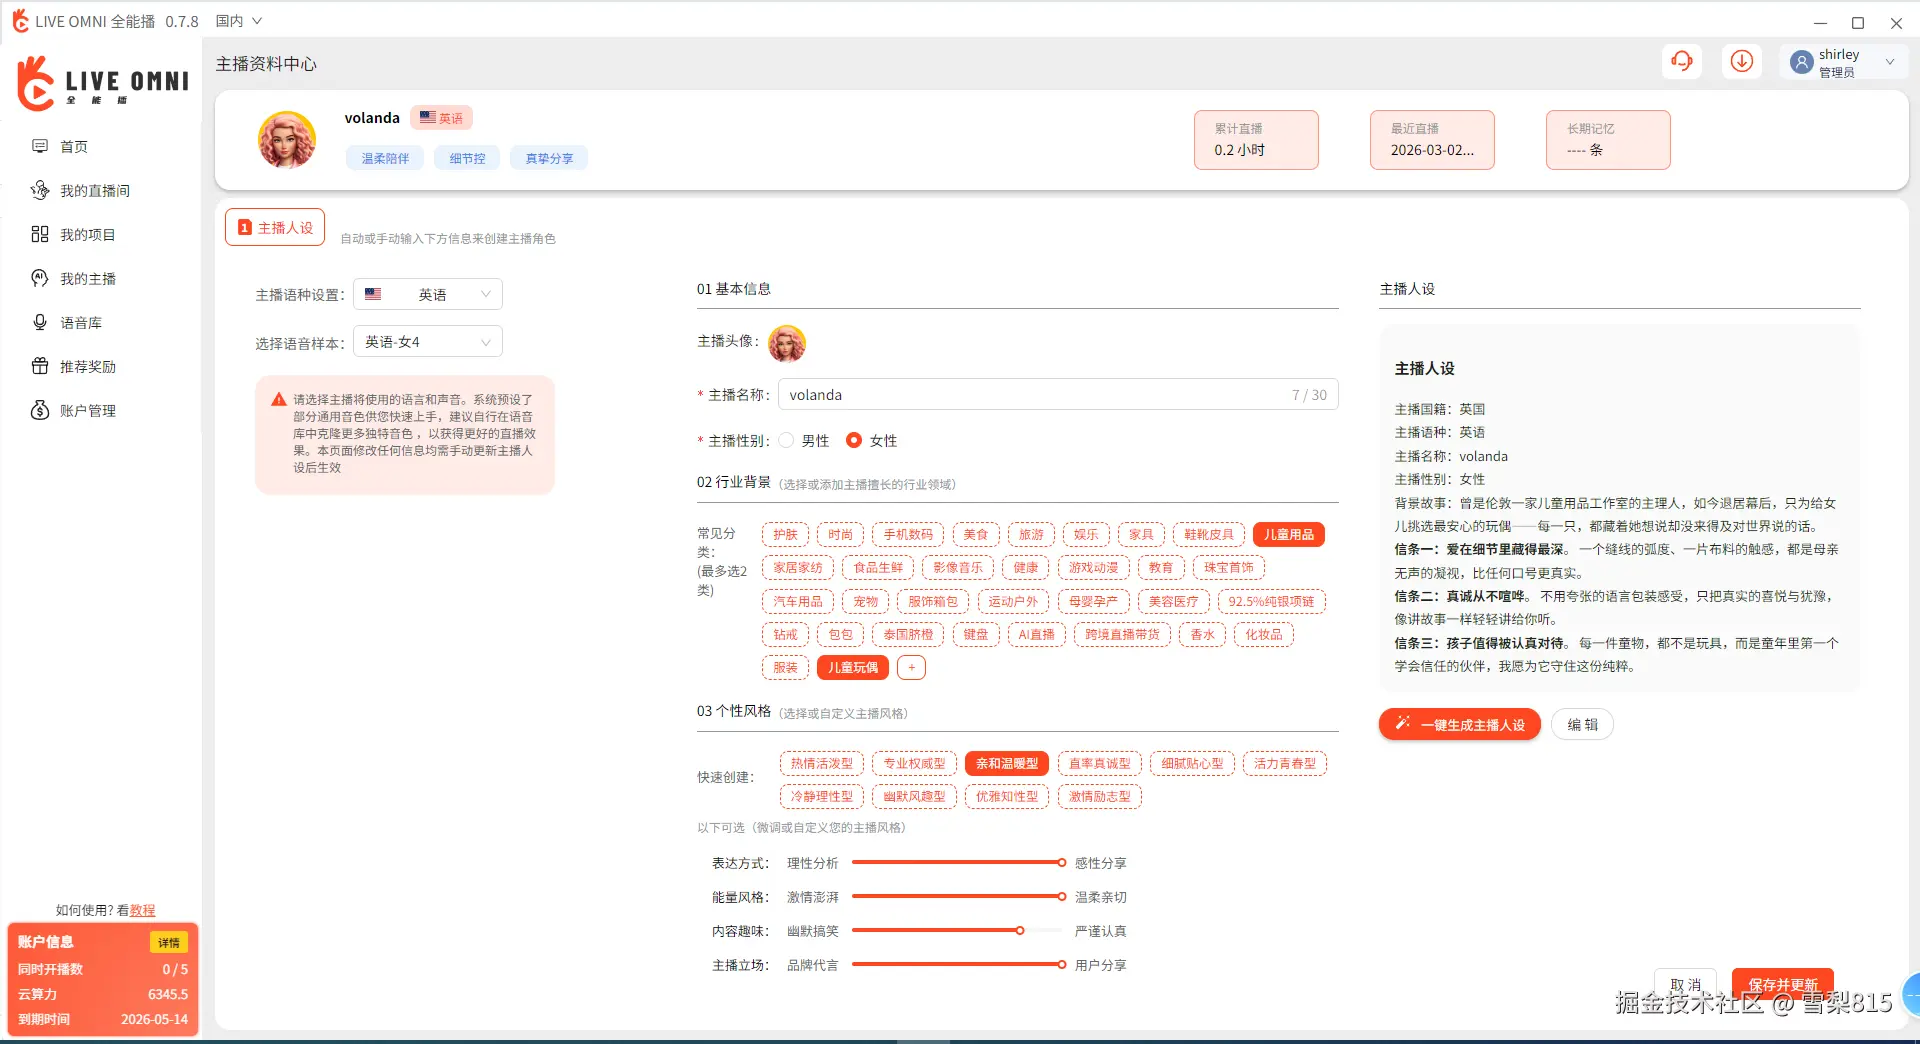Image resolution: width=1920 pixels, height=1044 pixels.
Task: Click the 我的项目 grid icon
Action: coord(40,234)
